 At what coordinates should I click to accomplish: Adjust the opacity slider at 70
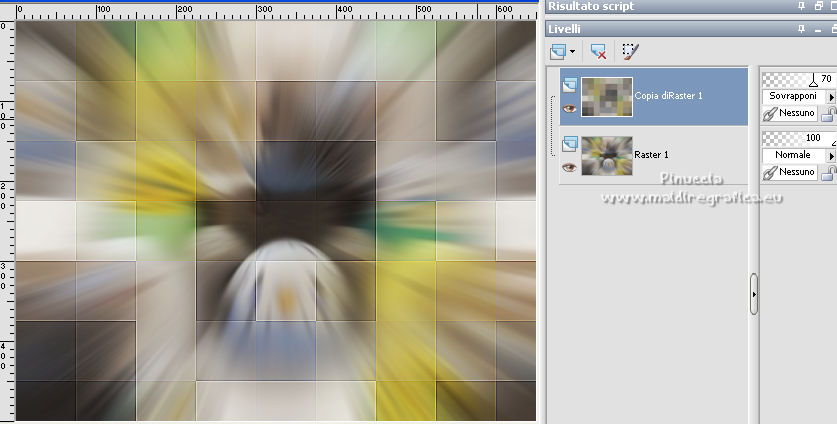(x=799, y=80)
